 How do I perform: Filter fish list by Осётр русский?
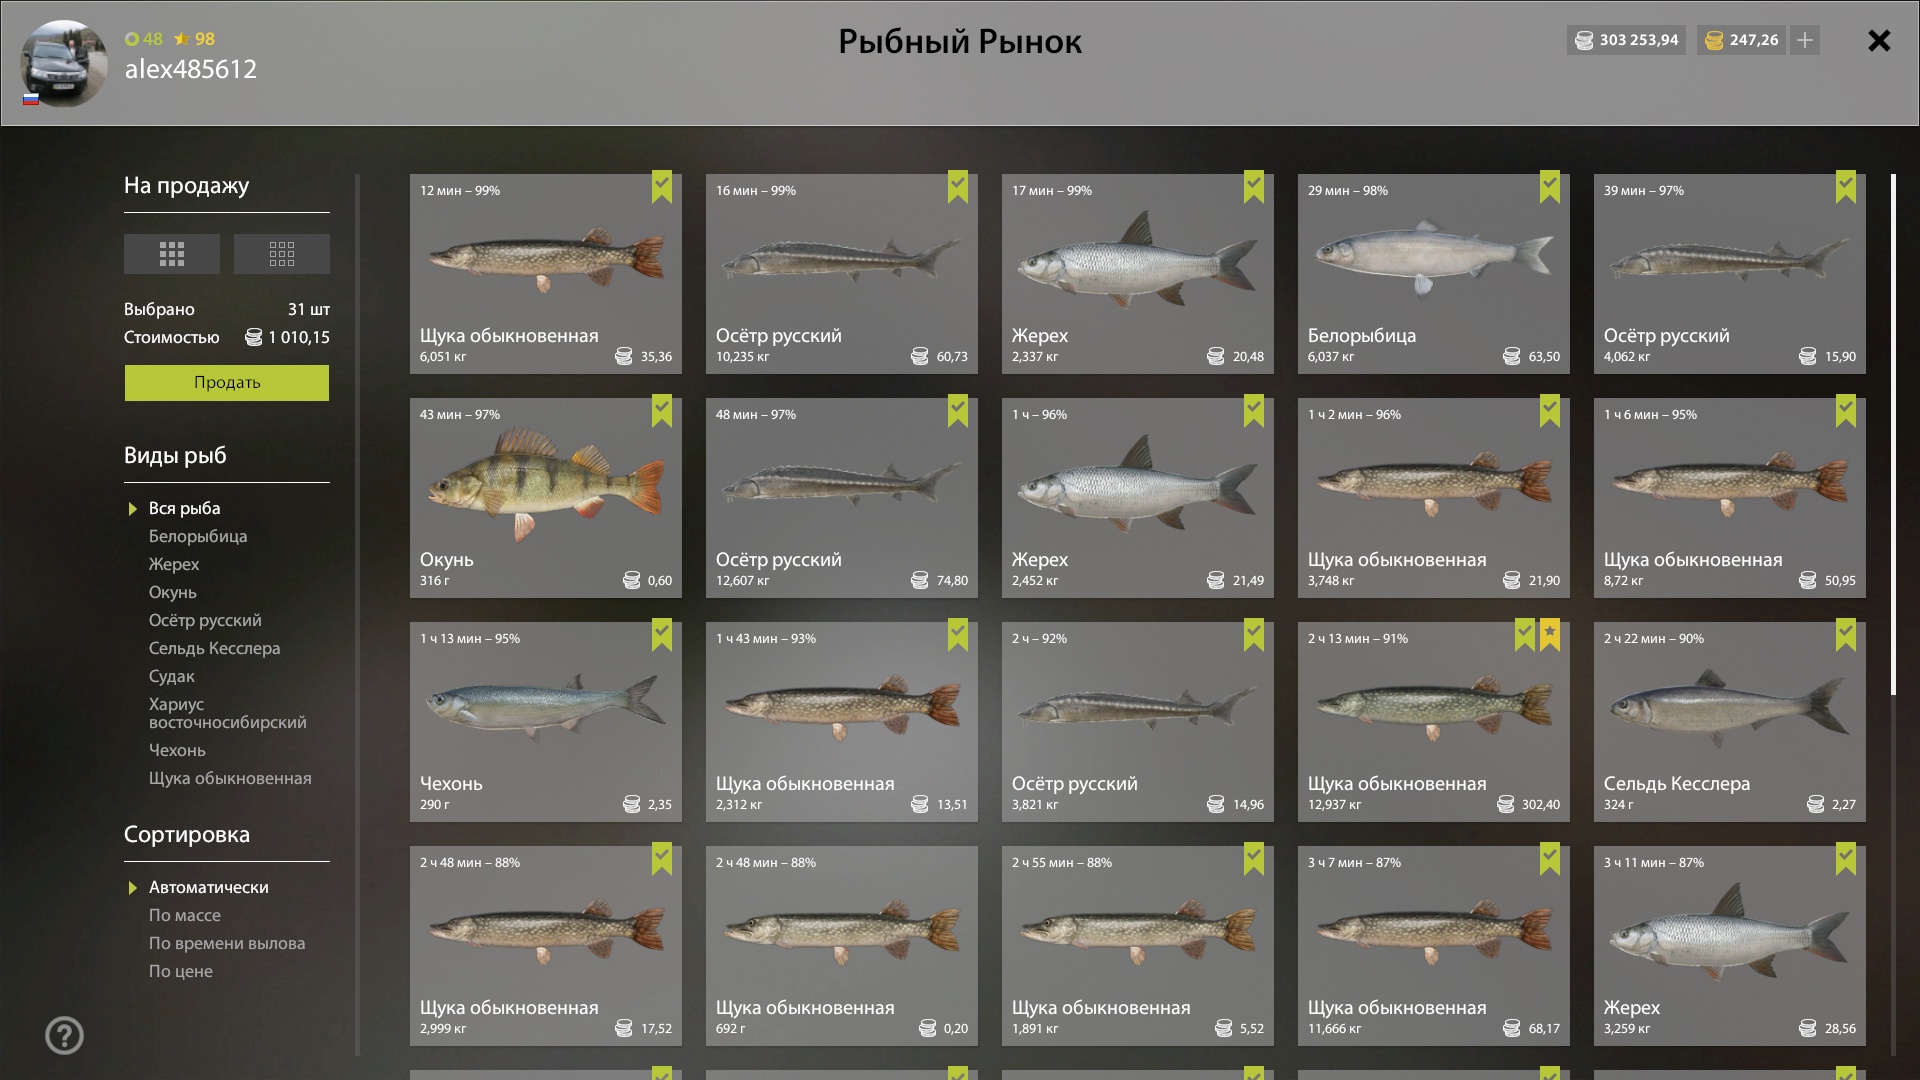(205, 620)
